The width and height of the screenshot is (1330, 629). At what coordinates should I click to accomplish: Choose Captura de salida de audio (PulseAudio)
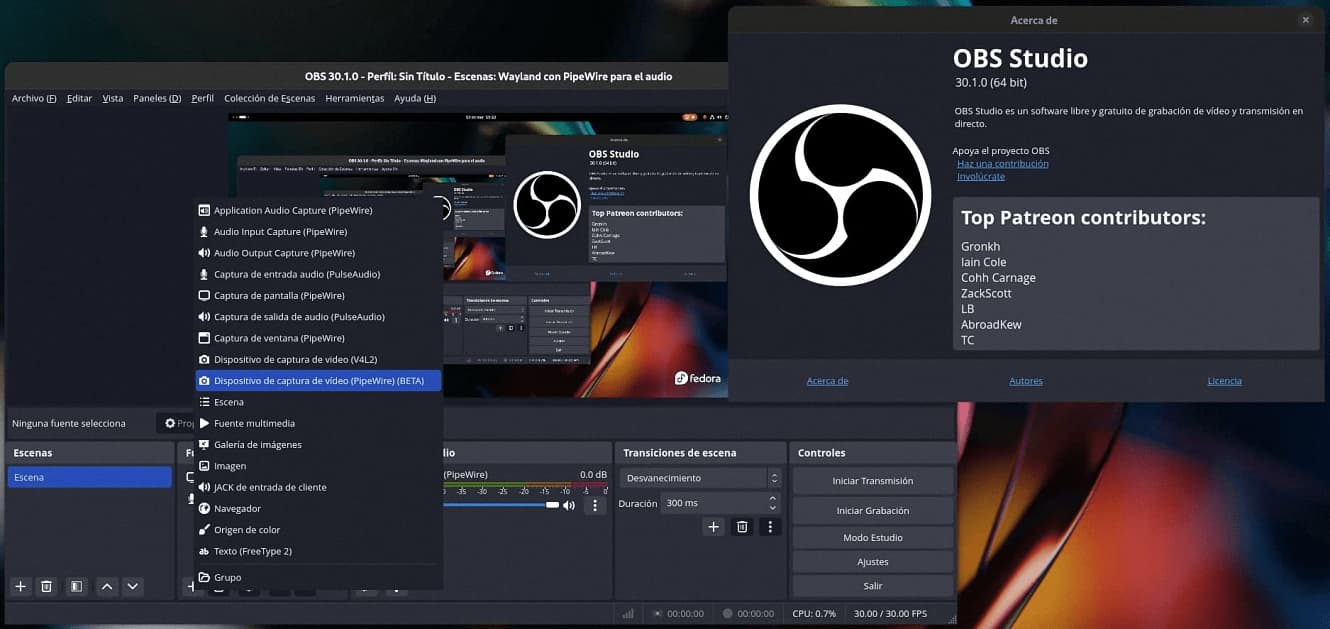319,317
